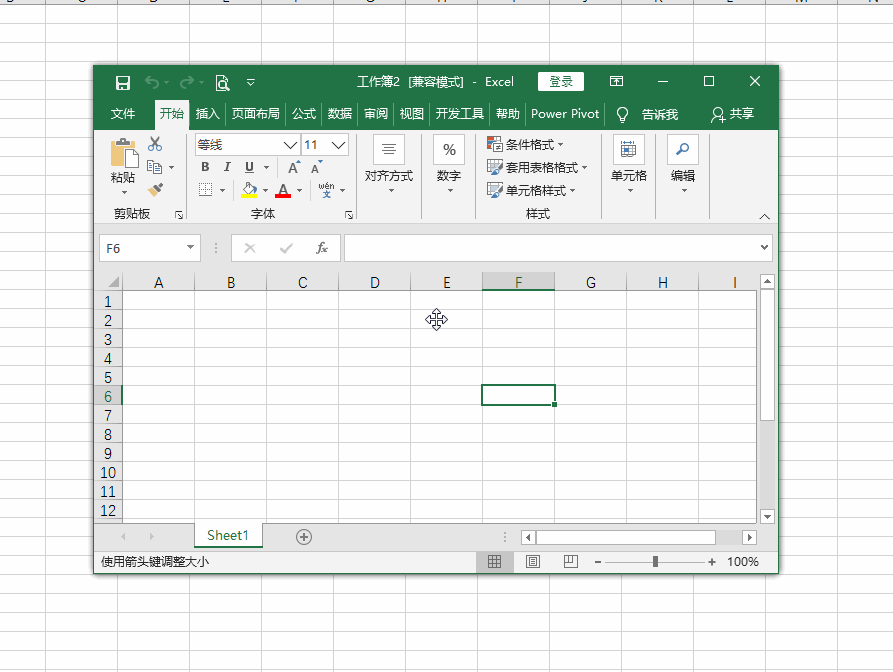
Task: Open Print Preview icon in quick access
Action: [x=222, y=83]
